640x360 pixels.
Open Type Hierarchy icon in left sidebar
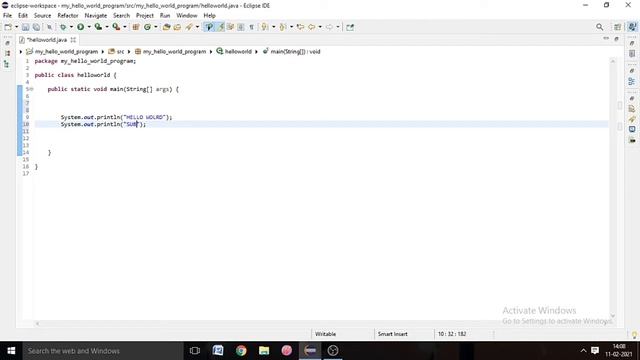7,64
